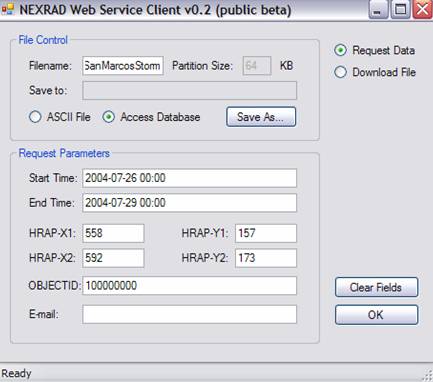
Task: Click the End Time: label
Action: 52,203
